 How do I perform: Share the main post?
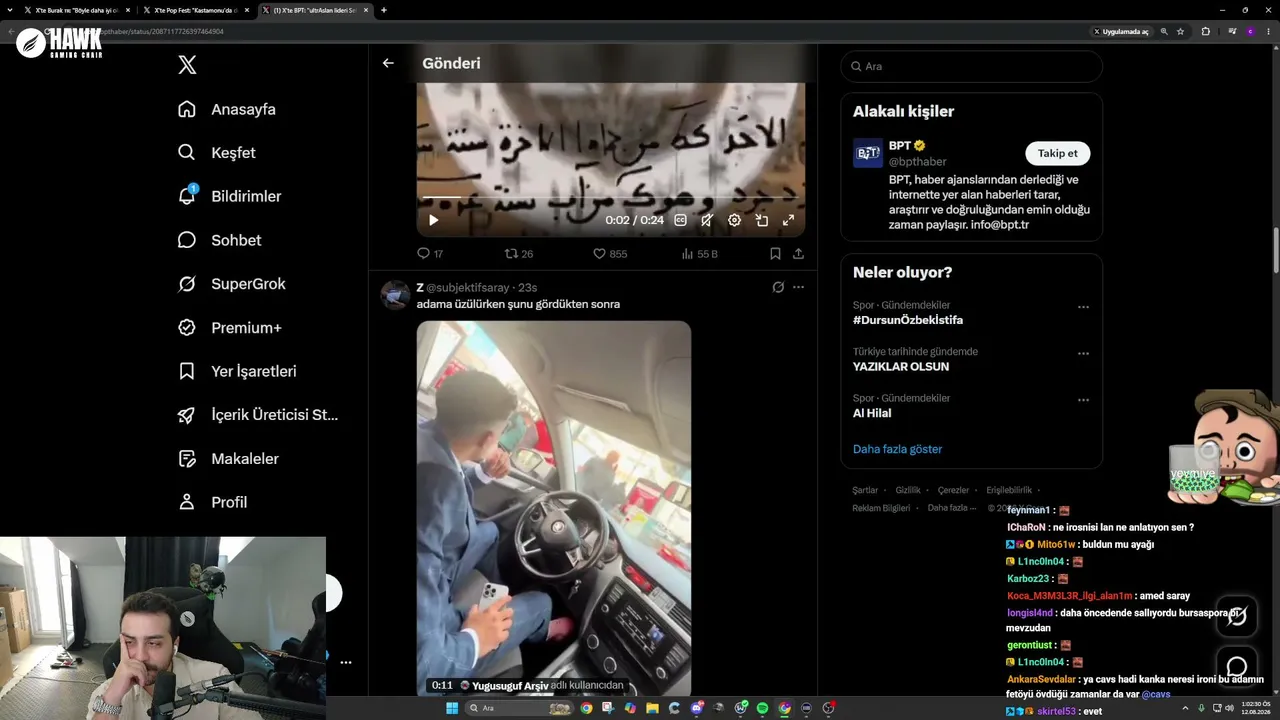click(798, 254)
